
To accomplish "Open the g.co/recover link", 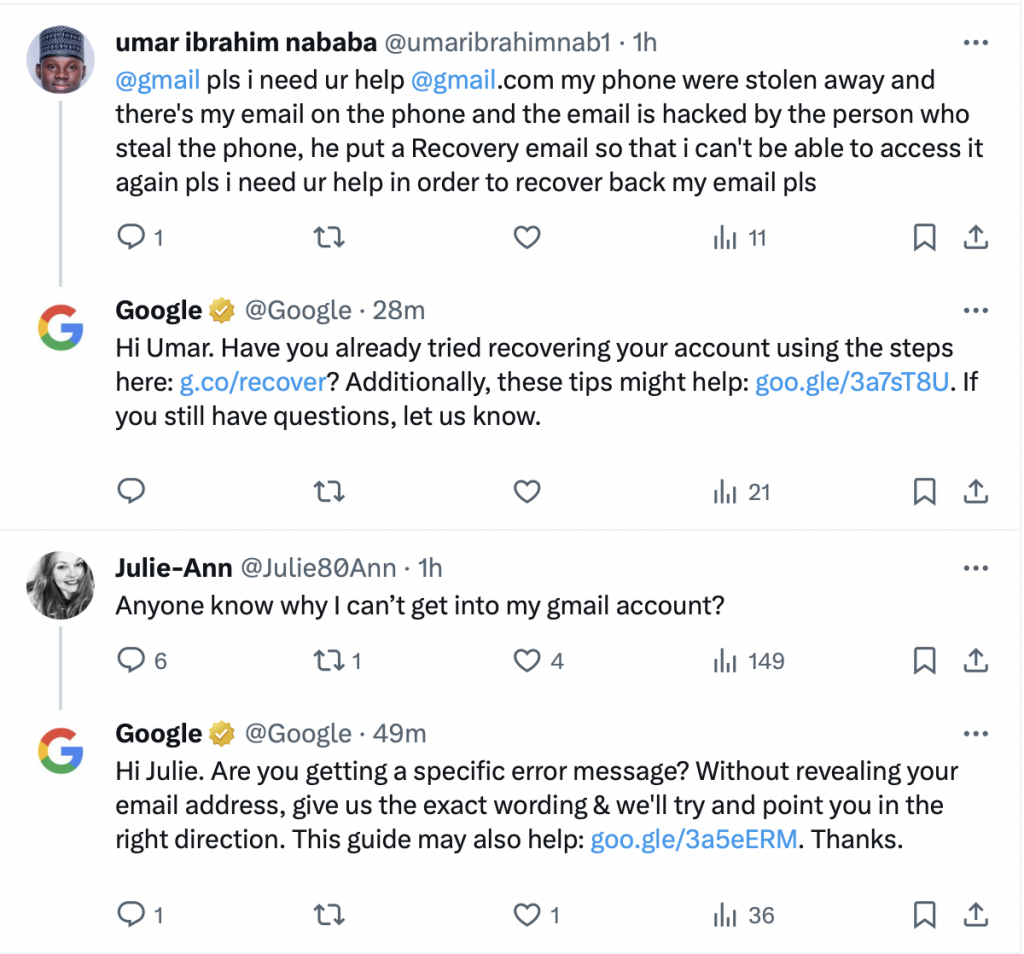I will click(x=252, y=381).
